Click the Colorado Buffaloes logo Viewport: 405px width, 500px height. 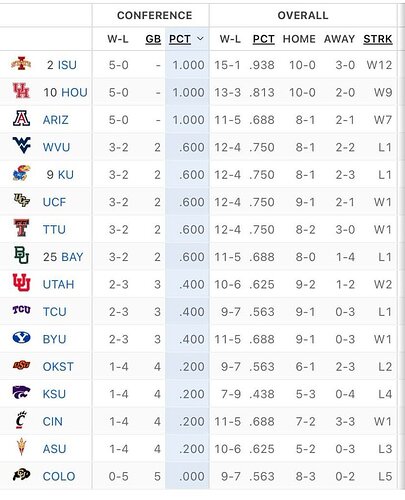21,474
